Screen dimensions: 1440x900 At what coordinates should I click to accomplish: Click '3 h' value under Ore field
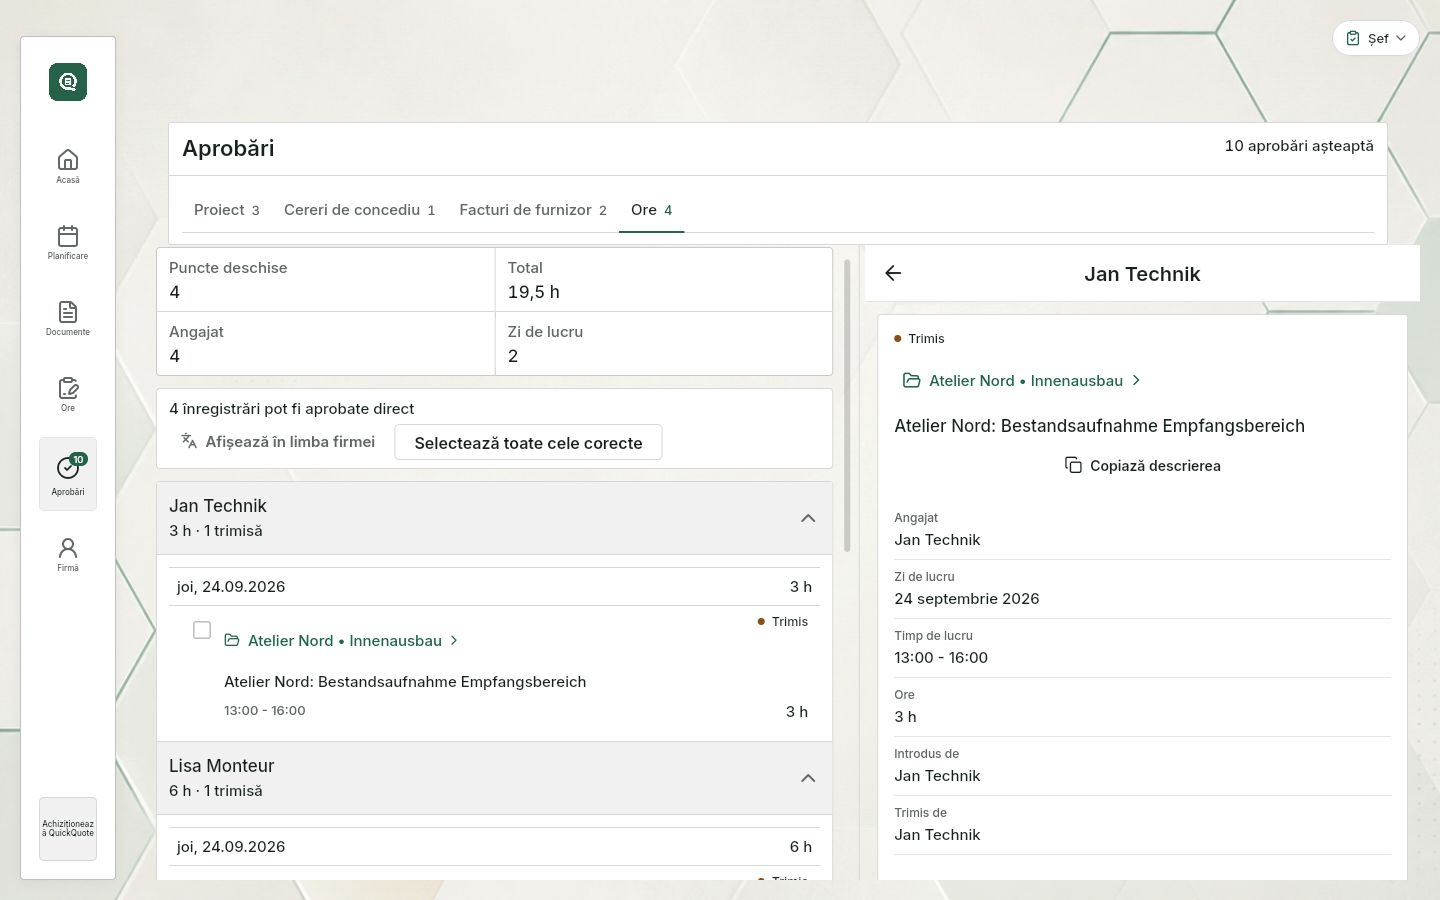click(905, 717)
